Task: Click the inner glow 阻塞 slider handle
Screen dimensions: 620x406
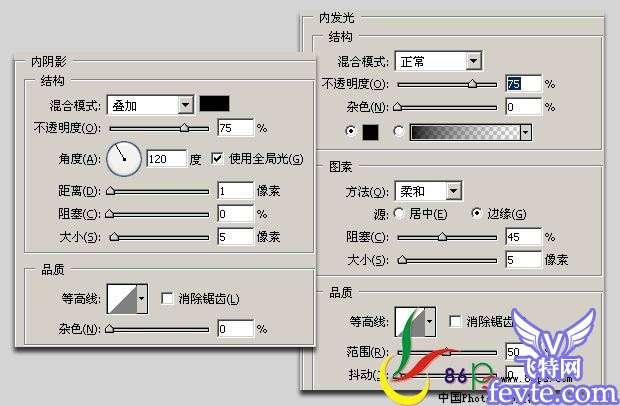Action: (442, 236)
